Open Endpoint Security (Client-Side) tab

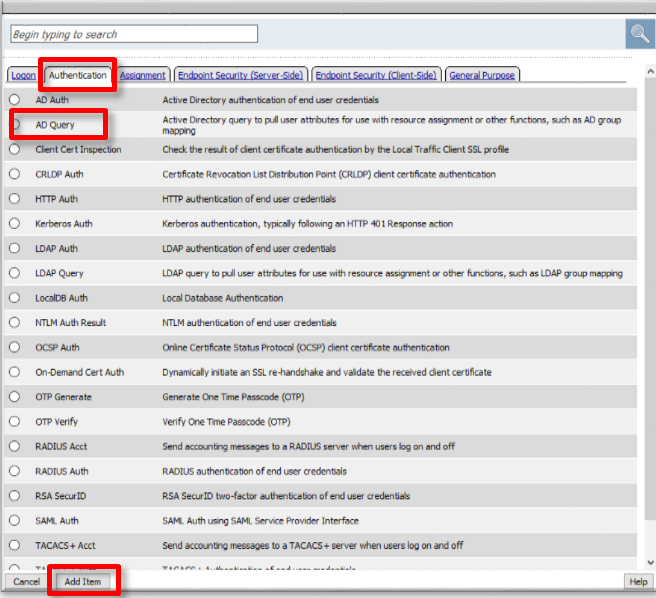[x=376, y=75]
